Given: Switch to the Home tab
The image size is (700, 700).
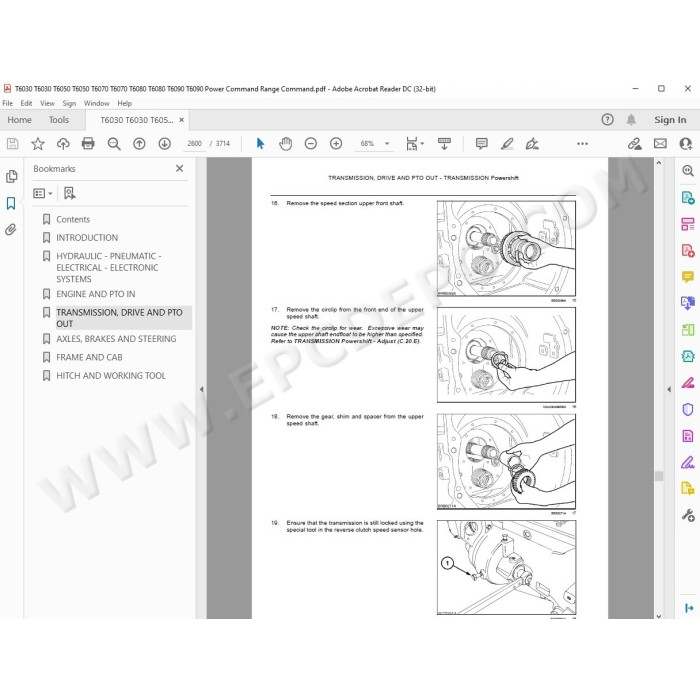Looking at the screenshot, I should coord(19,120).
